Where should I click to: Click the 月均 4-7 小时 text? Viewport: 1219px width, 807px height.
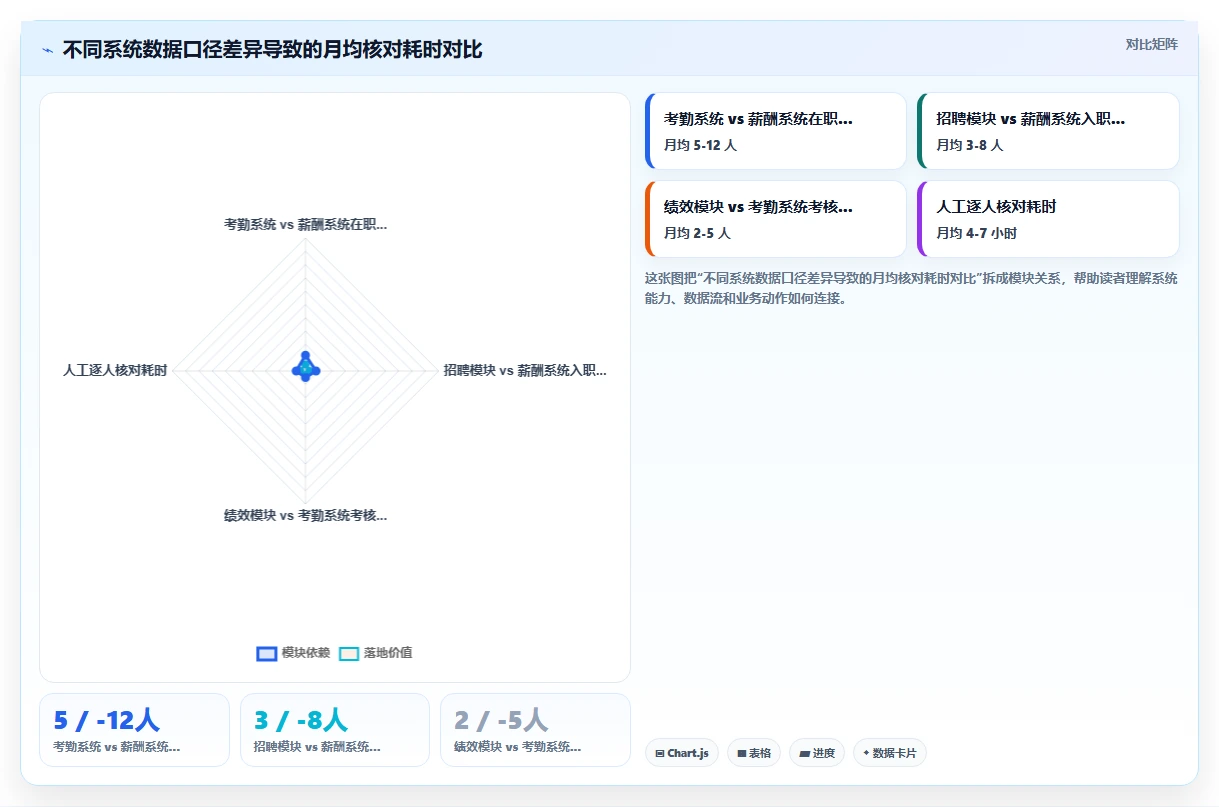point(976,233)
